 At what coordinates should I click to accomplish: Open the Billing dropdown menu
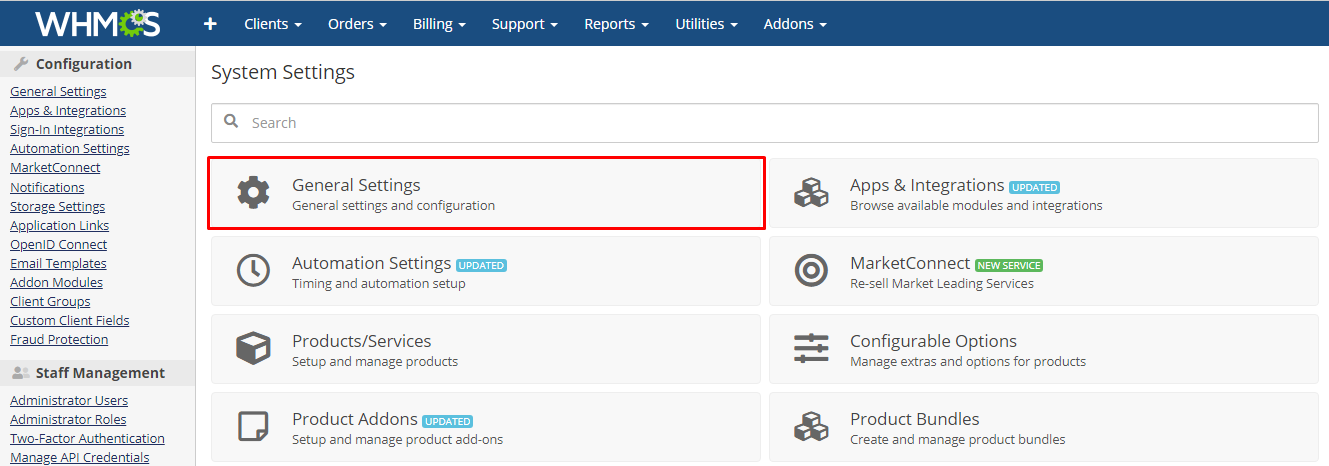coord(439,24)
